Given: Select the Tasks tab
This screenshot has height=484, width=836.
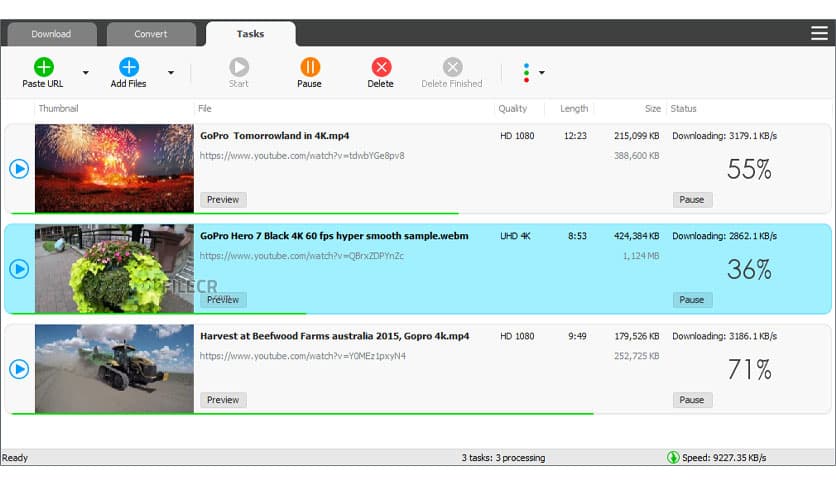Looking at the screenshot, I should point(251,34).
